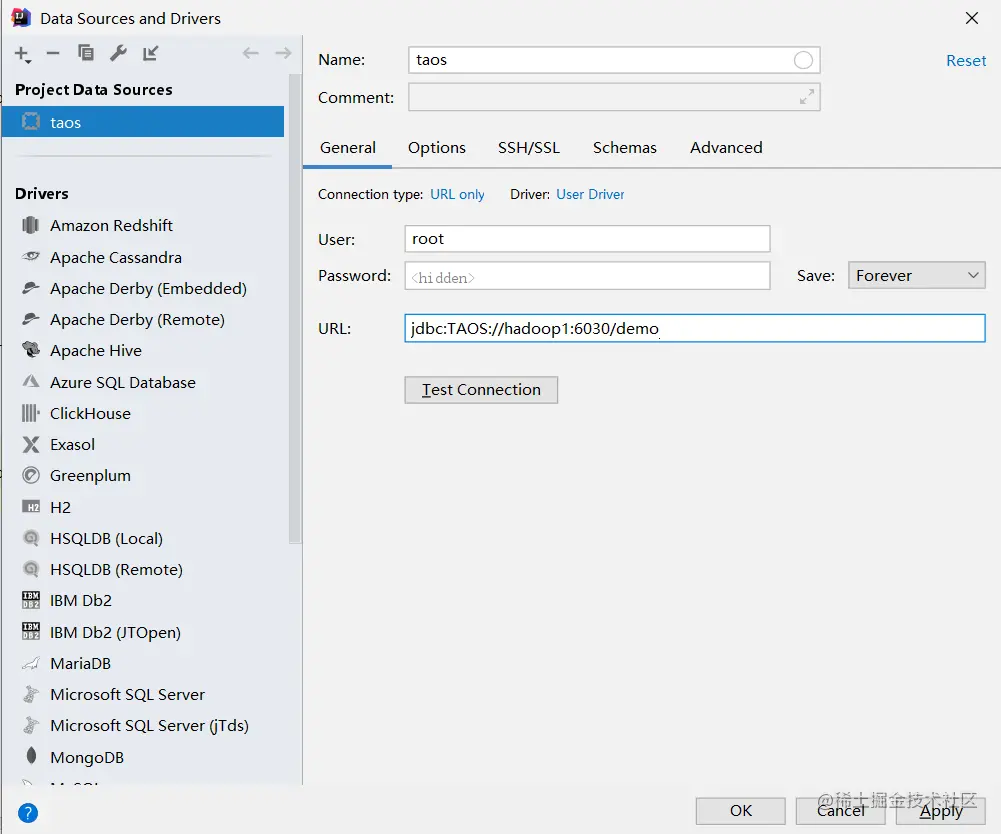This screenshot has height=834, width=1001.
Task: Click the Reset link
Action: (x=966, y=61)
